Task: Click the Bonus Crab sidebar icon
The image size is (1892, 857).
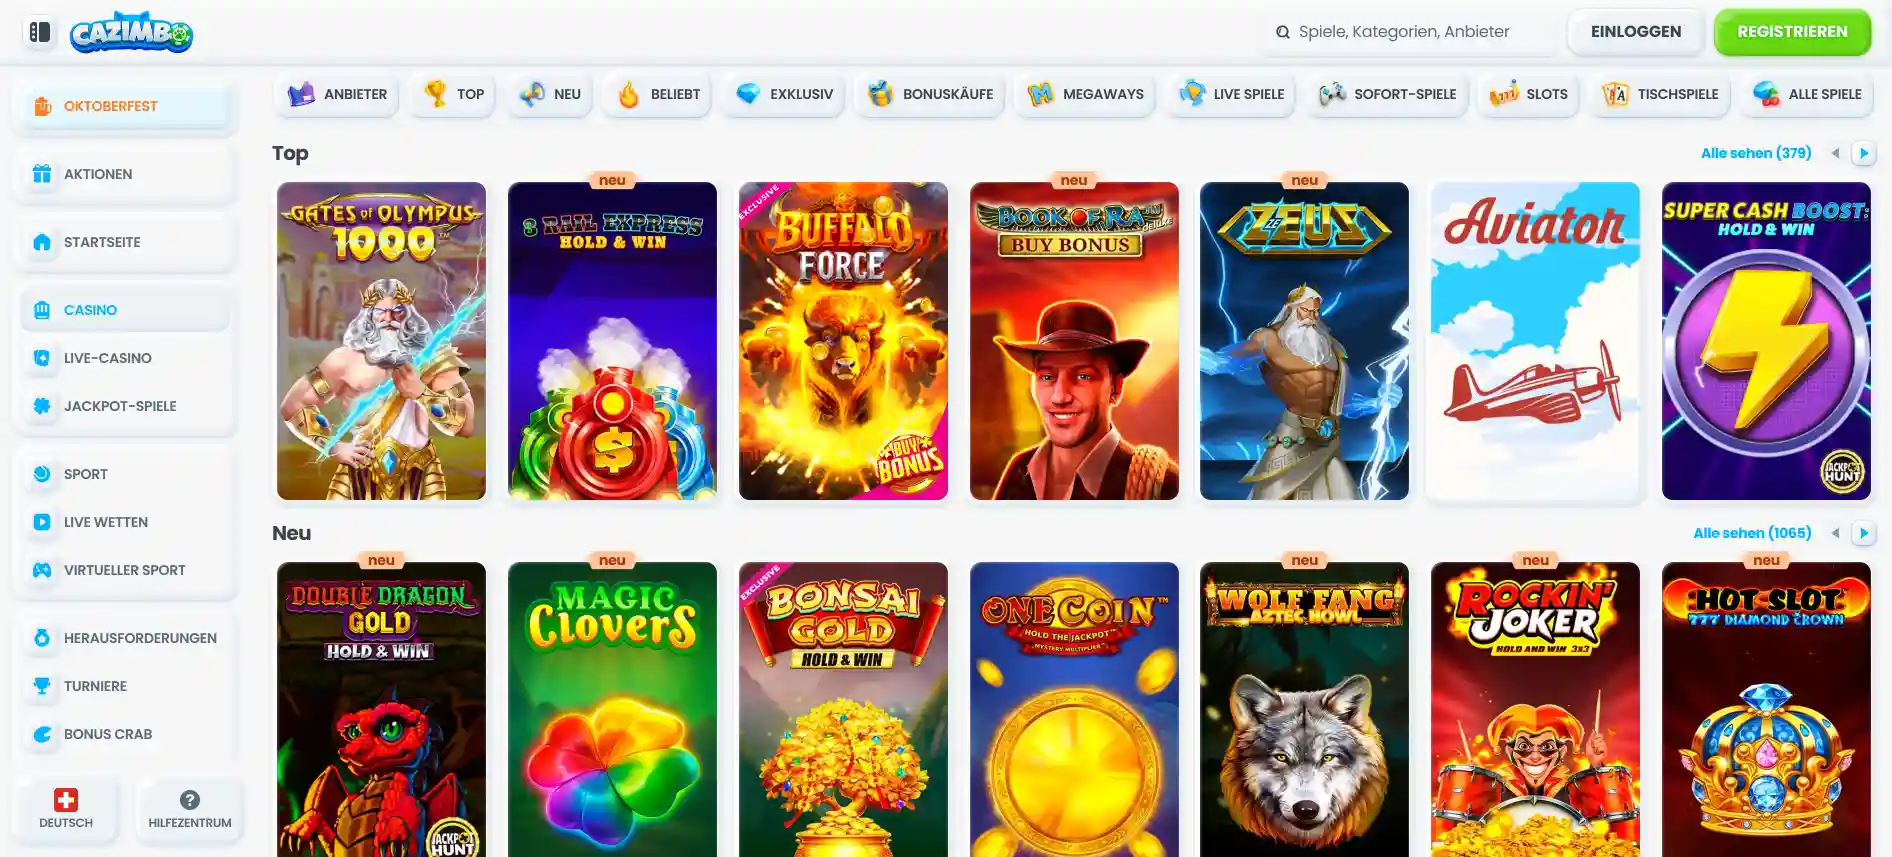Action: click(42, 734)
